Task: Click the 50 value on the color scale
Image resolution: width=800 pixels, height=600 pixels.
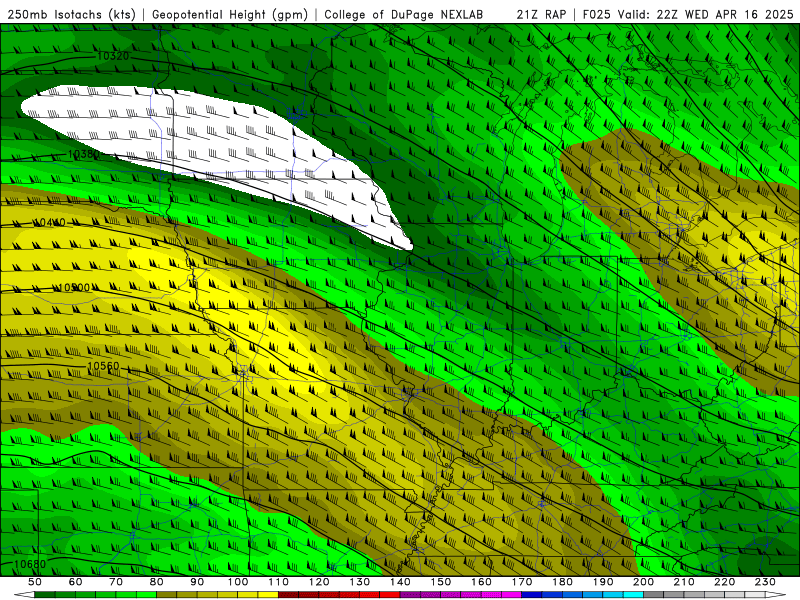Action: point(35,582)
